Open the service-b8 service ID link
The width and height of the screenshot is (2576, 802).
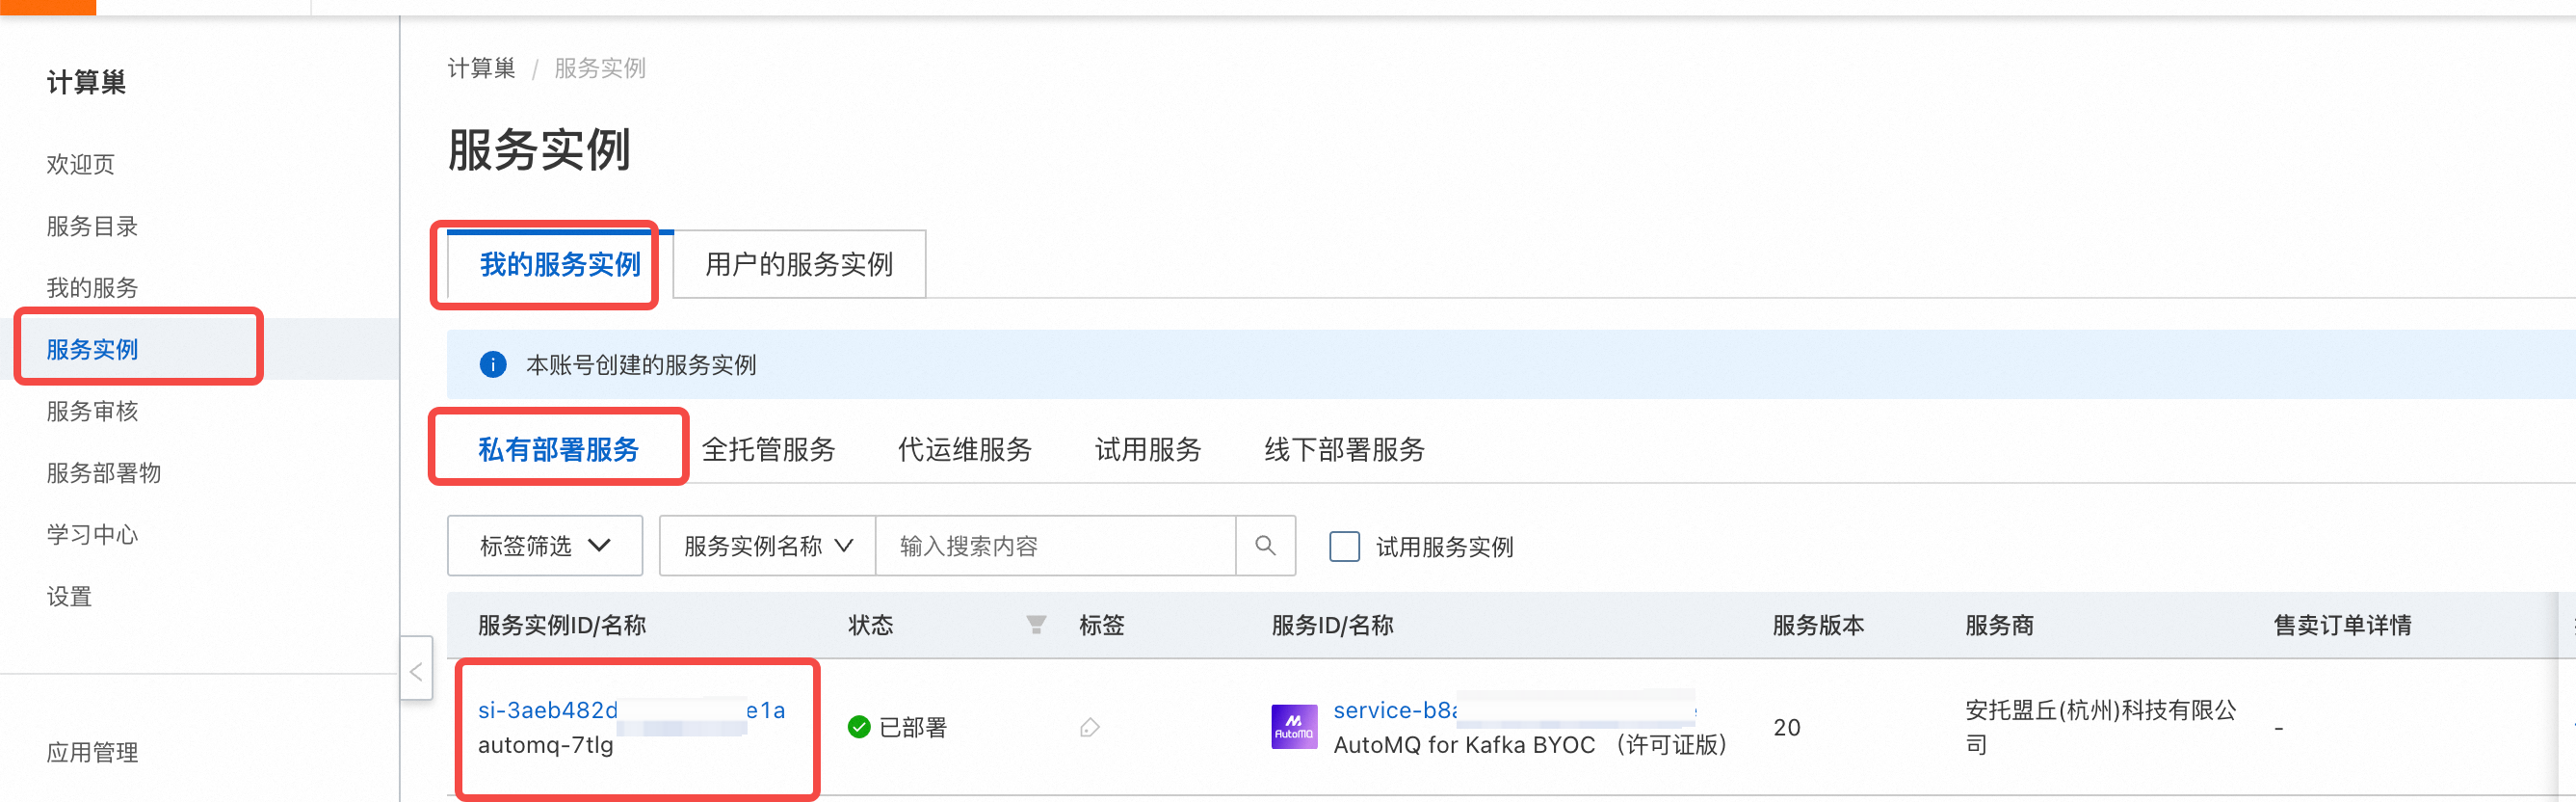tap(1515, 710)
